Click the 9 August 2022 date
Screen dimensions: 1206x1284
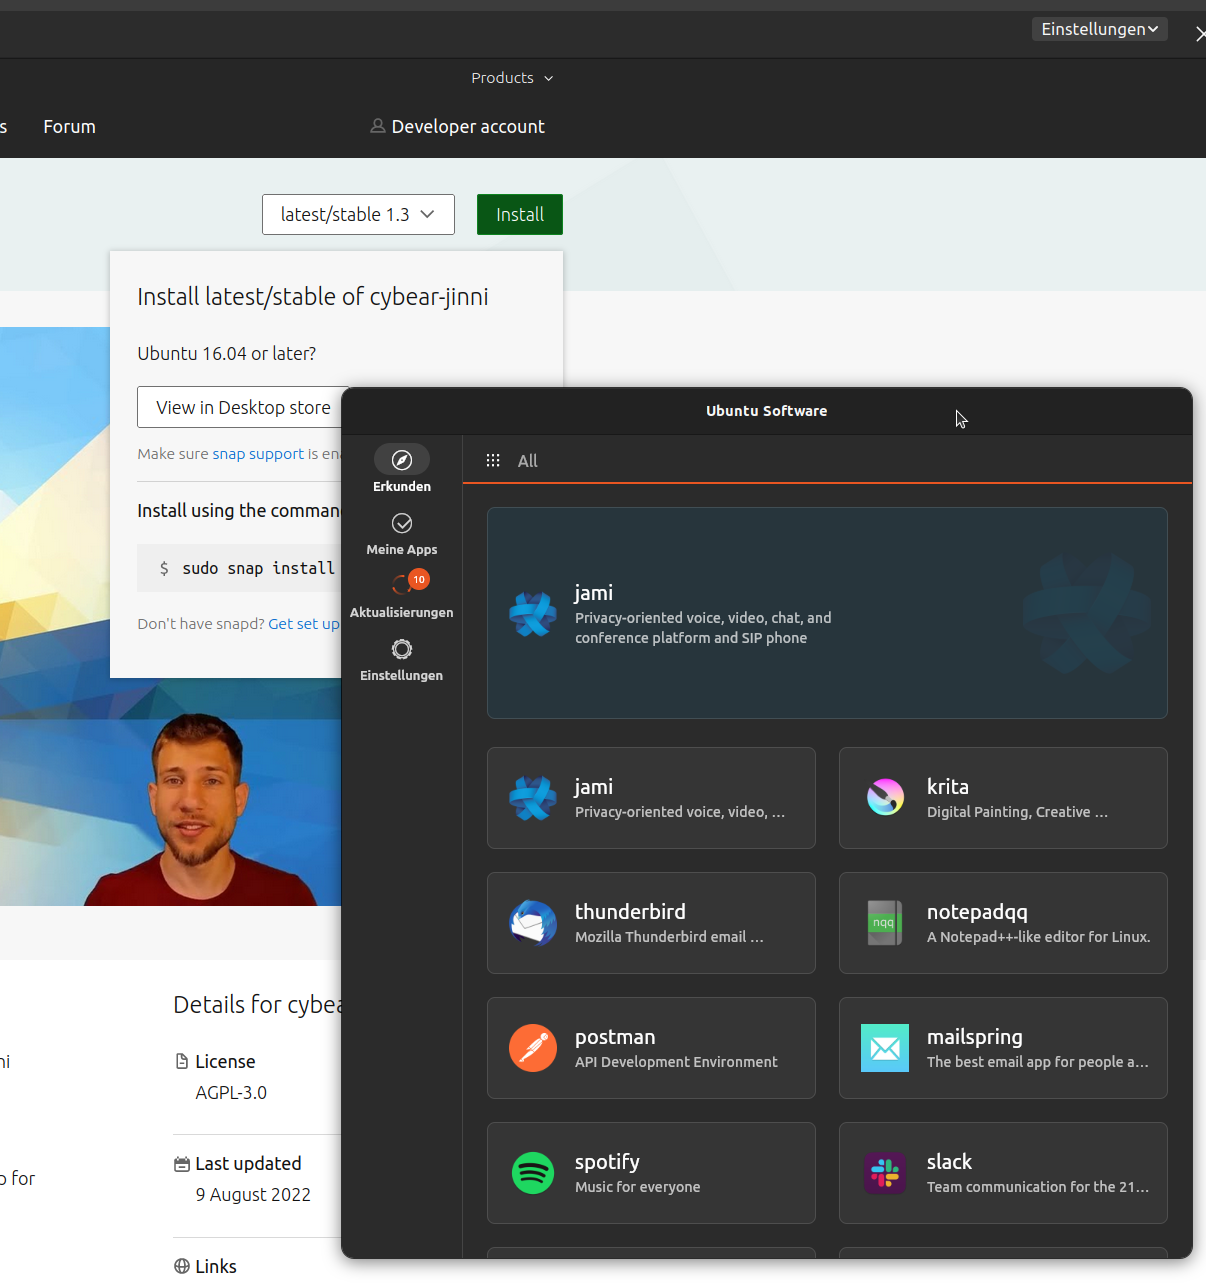tap(253, 1195)
